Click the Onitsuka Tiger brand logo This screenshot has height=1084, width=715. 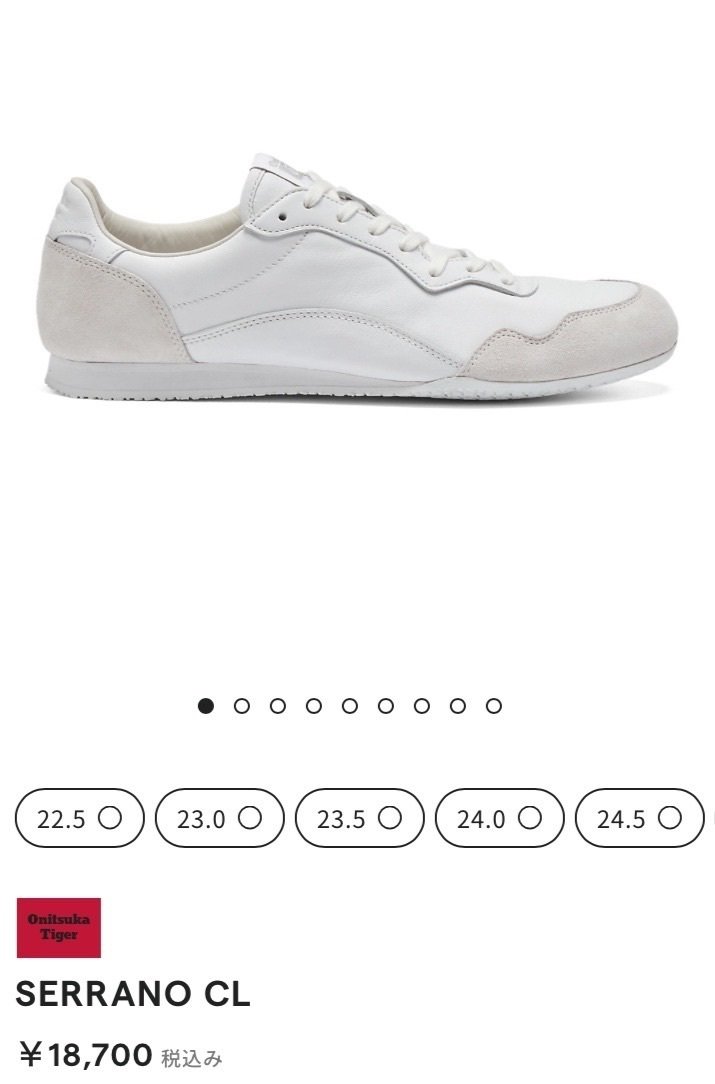pyautogui.click(x=59, y=928)
